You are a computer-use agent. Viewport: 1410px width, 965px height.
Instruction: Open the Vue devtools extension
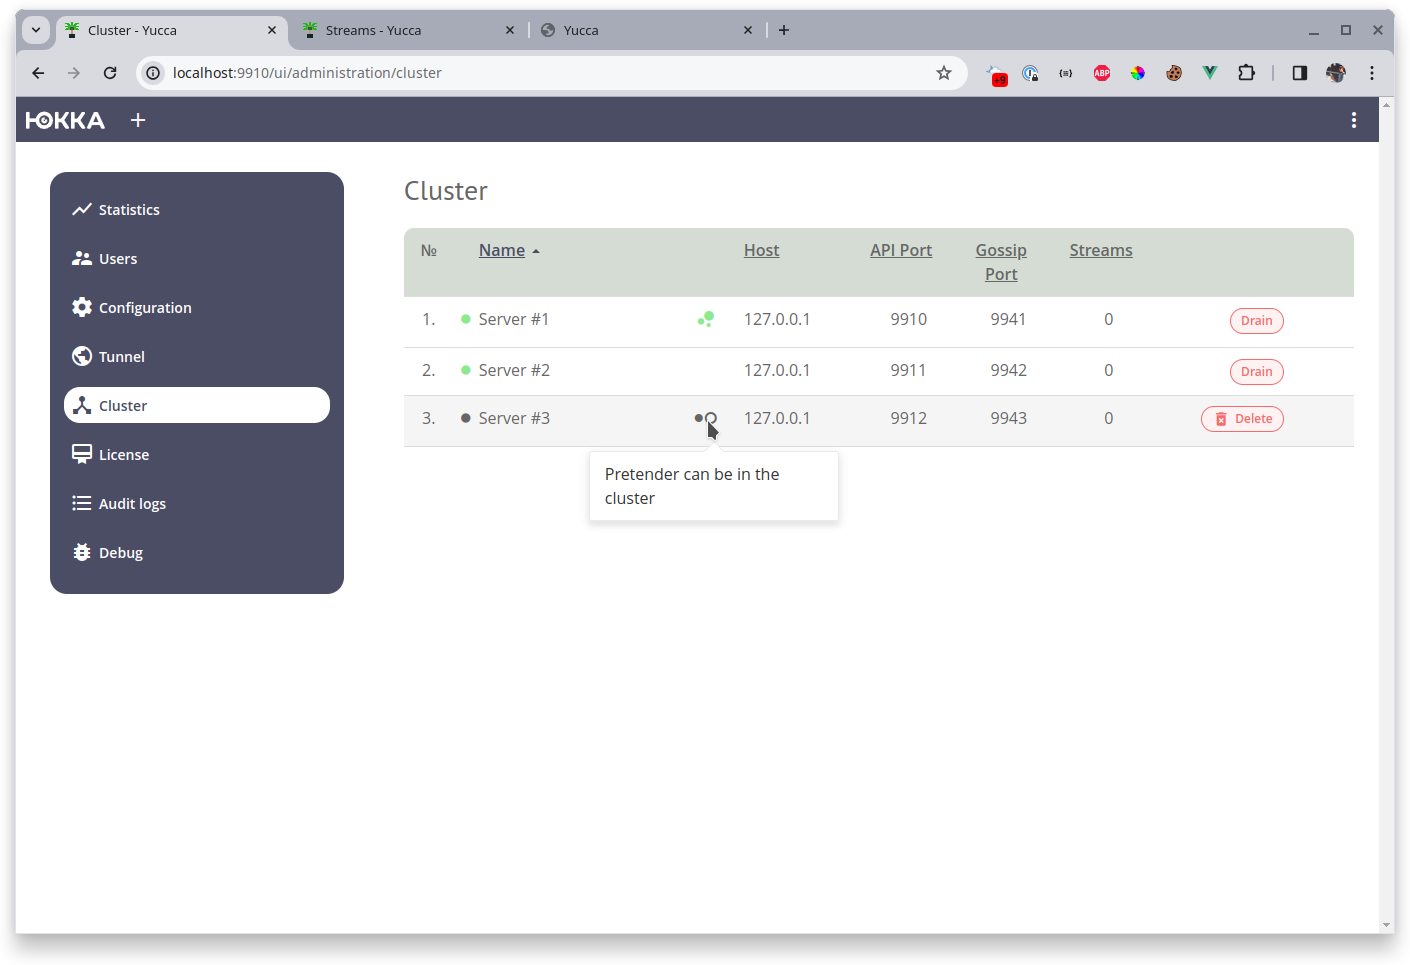[x=1210, y=73]
